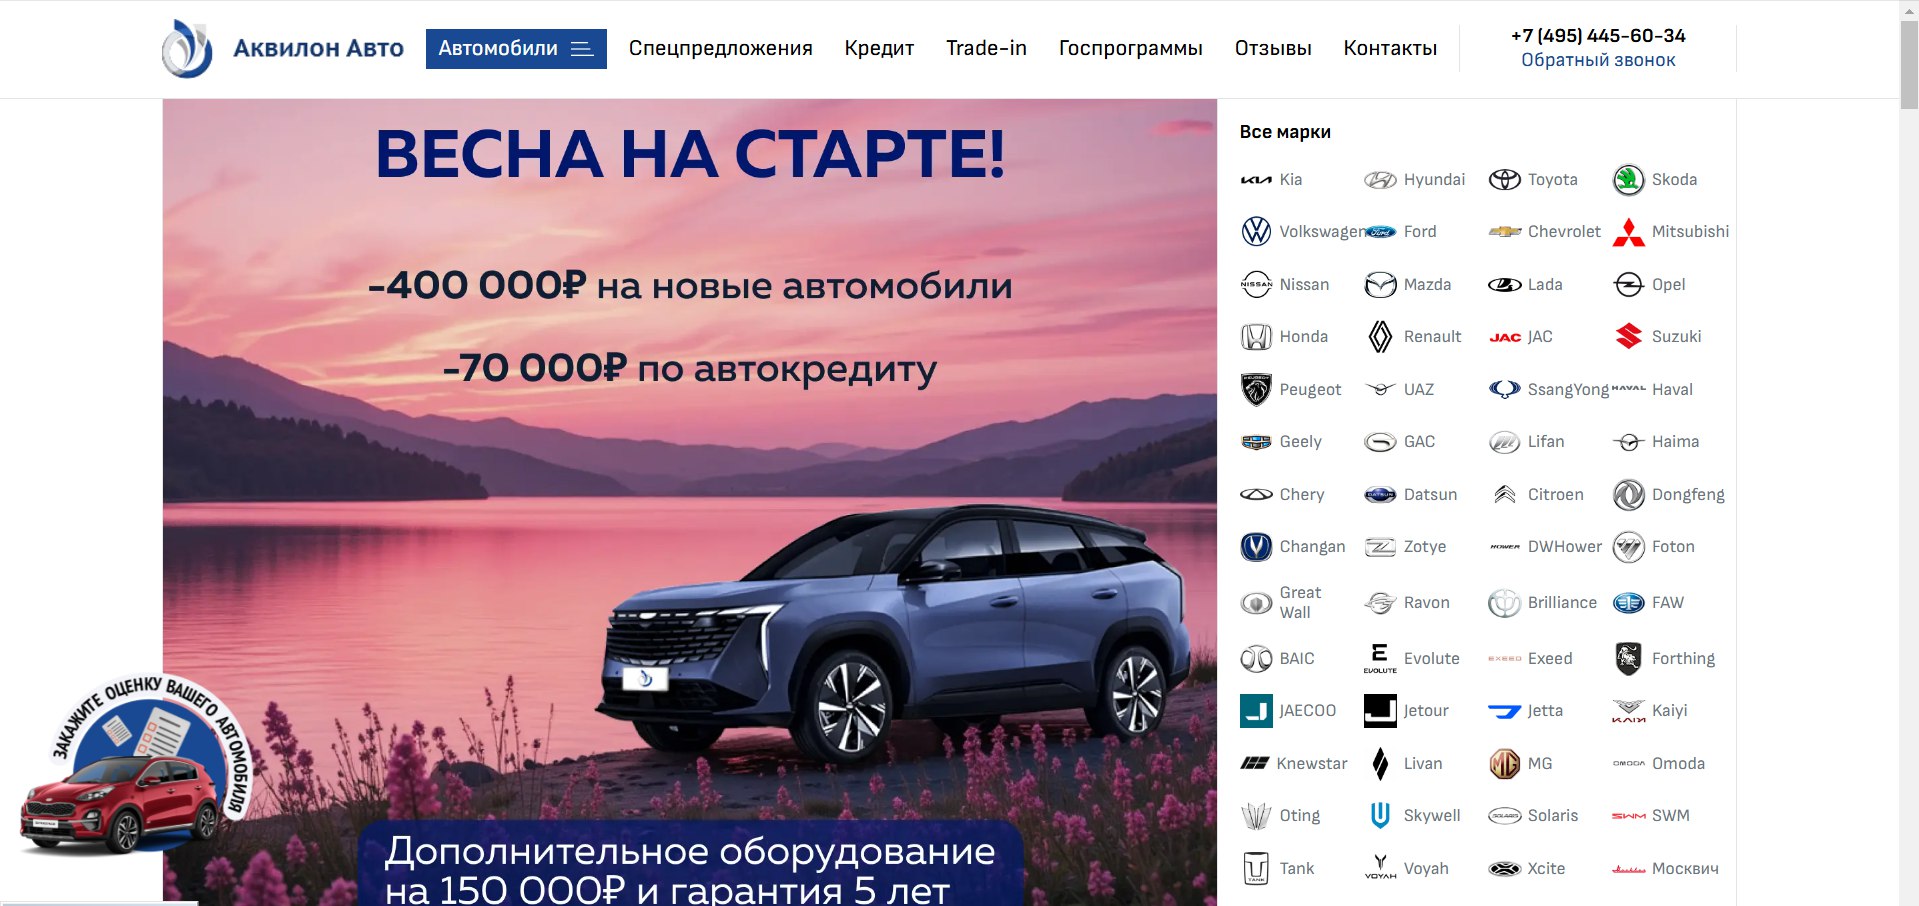
Task: Click the Suzuki logo icon
Action: [x=1628, y=337]
